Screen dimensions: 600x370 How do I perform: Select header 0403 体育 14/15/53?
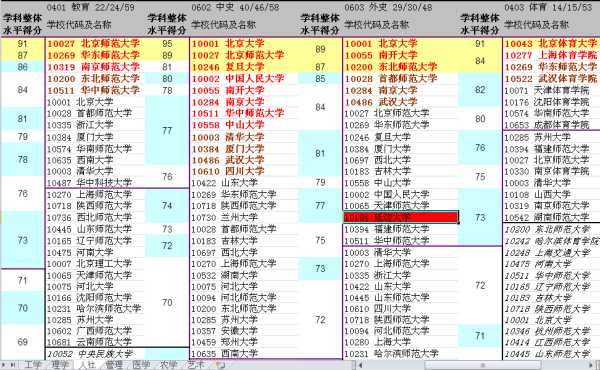click(x=548, y=7)
